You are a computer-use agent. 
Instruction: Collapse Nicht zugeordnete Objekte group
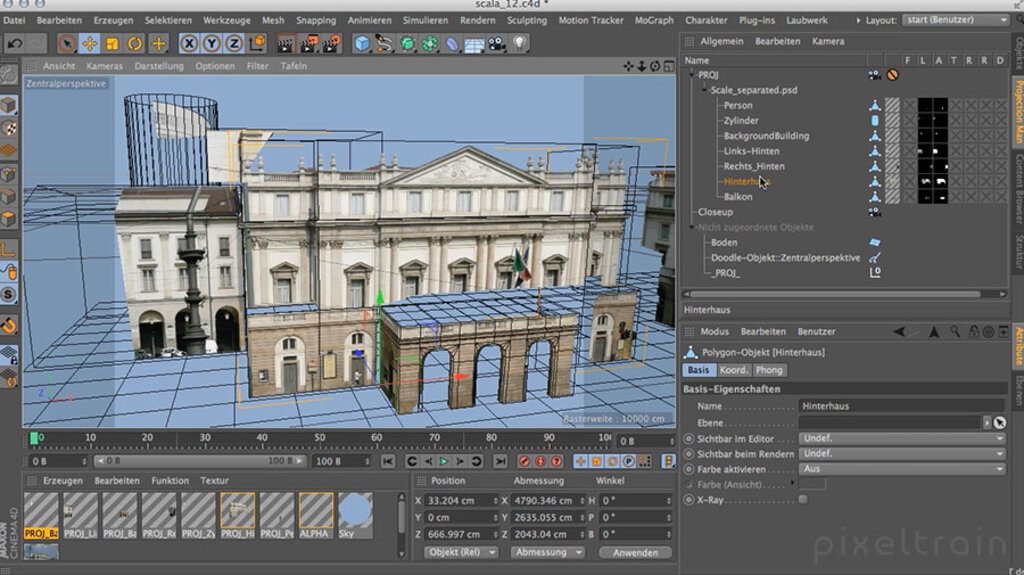(x=692, y=227)
